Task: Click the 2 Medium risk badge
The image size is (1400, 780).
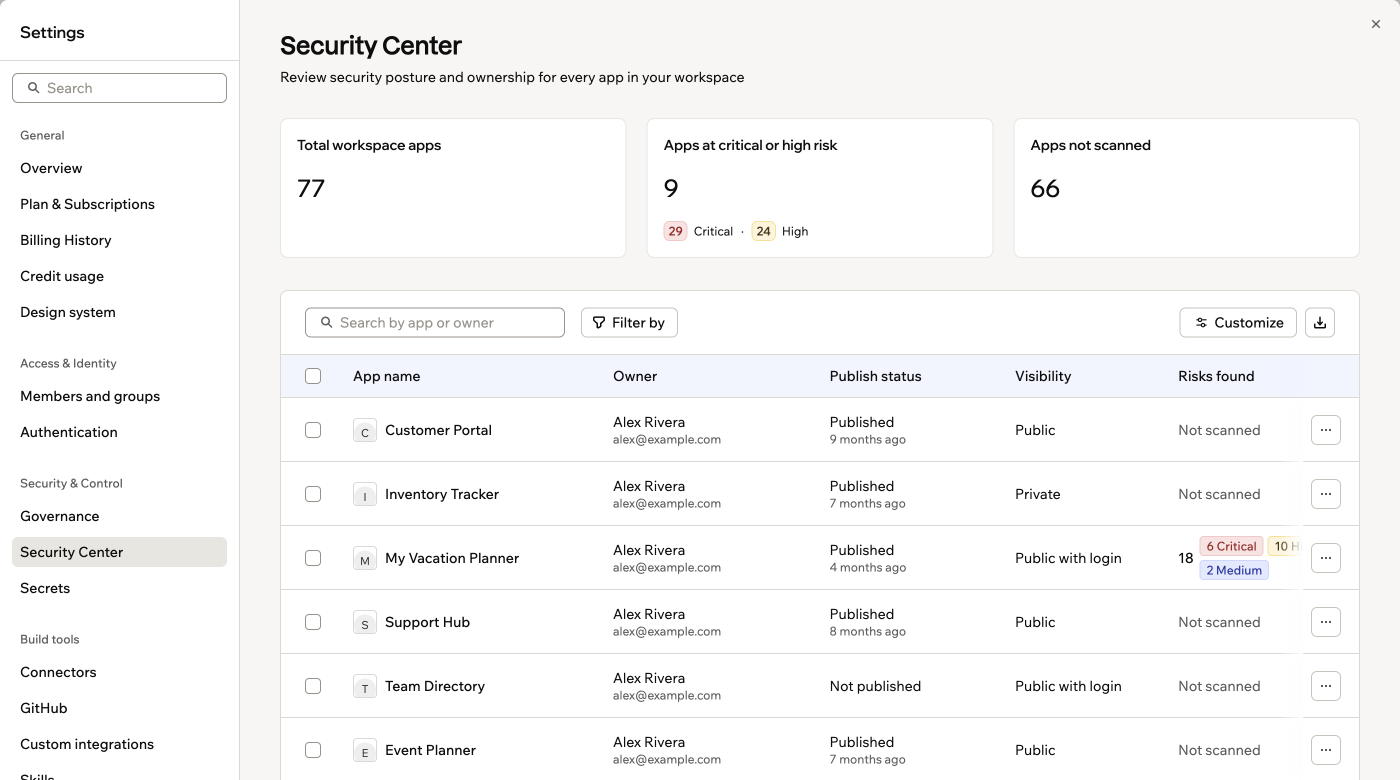Action: tap(1234, 570)
